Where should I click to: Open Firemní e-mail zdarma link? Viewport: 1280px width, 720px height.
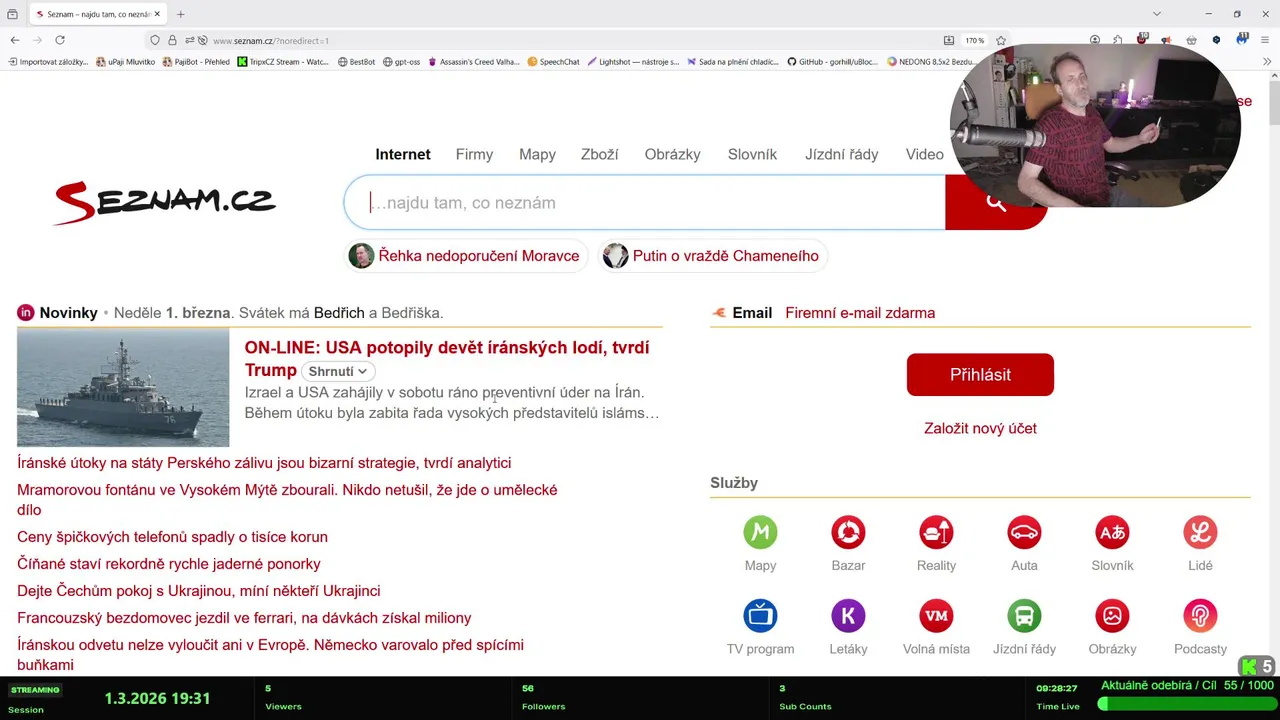pos(860,313)
